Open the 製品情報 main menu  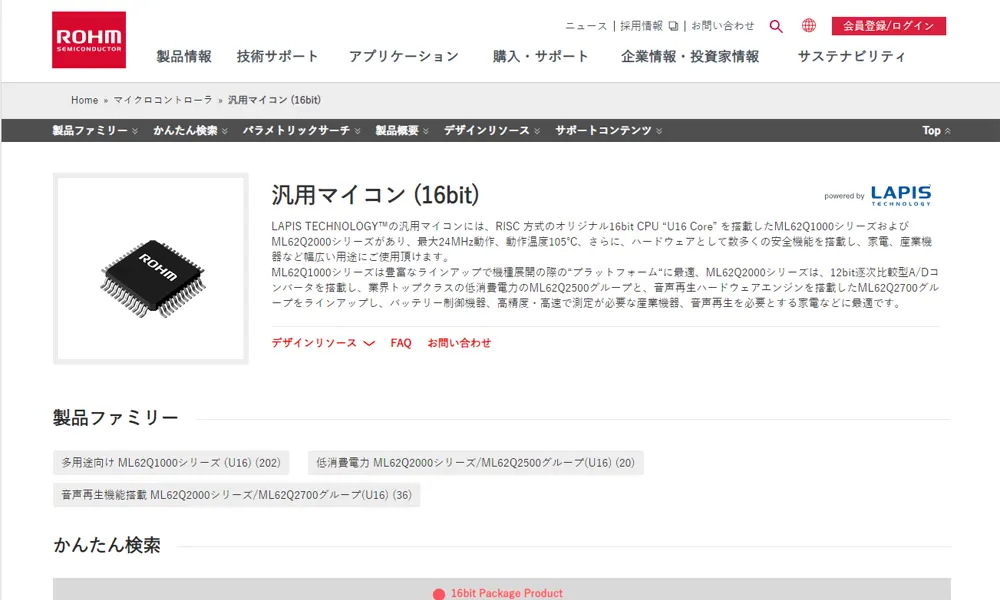pyautogui.click(x=184, y=56)
